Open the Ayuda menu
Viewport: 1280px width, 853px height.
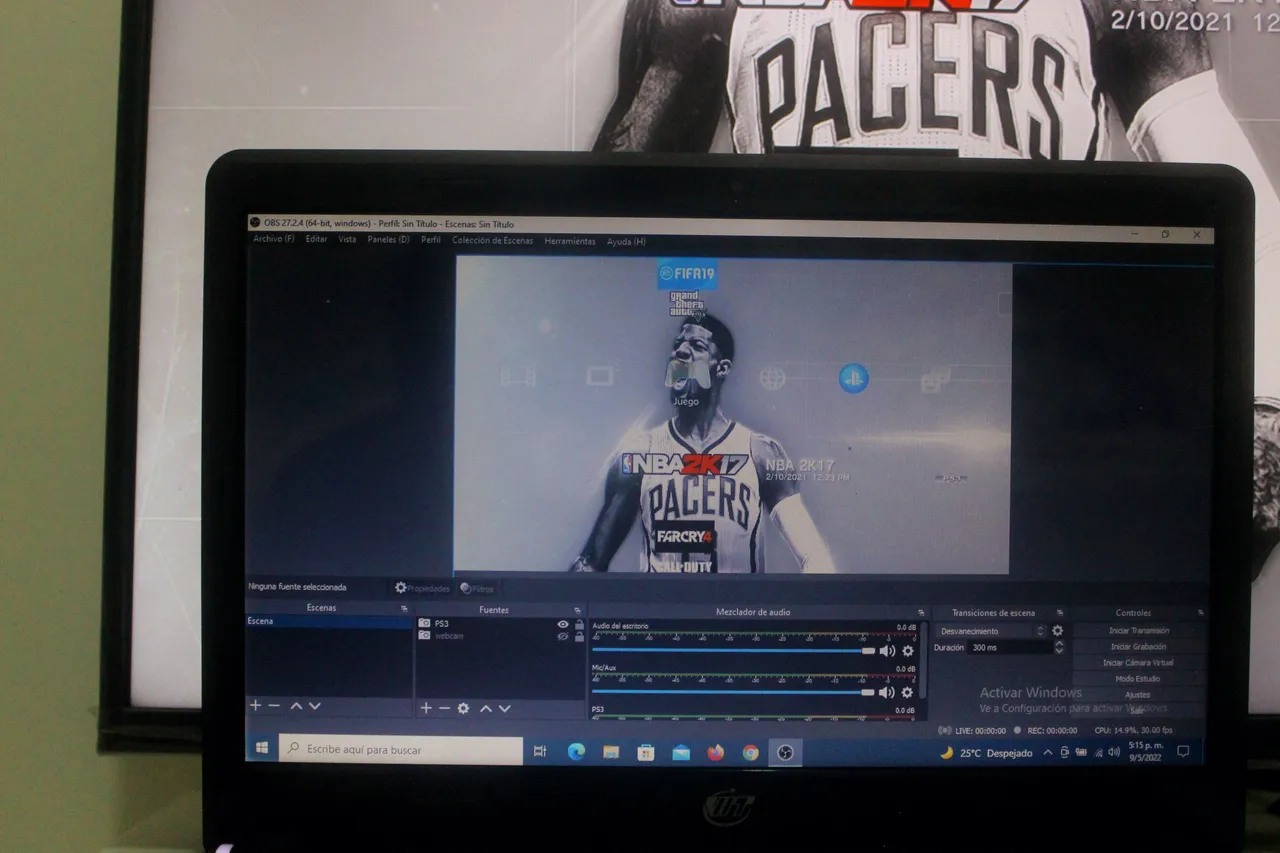(x=626, y=241)
